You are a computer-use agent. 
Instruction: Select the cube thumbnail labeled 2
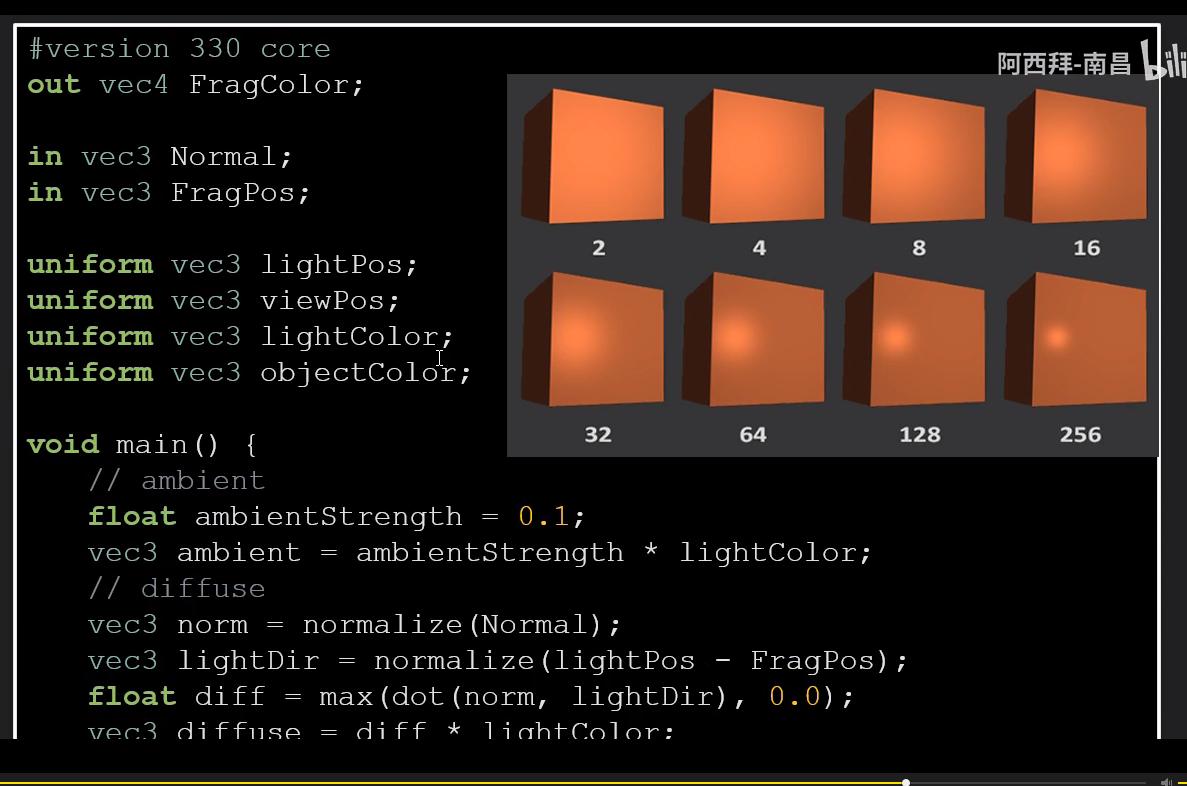coord(597,155)
